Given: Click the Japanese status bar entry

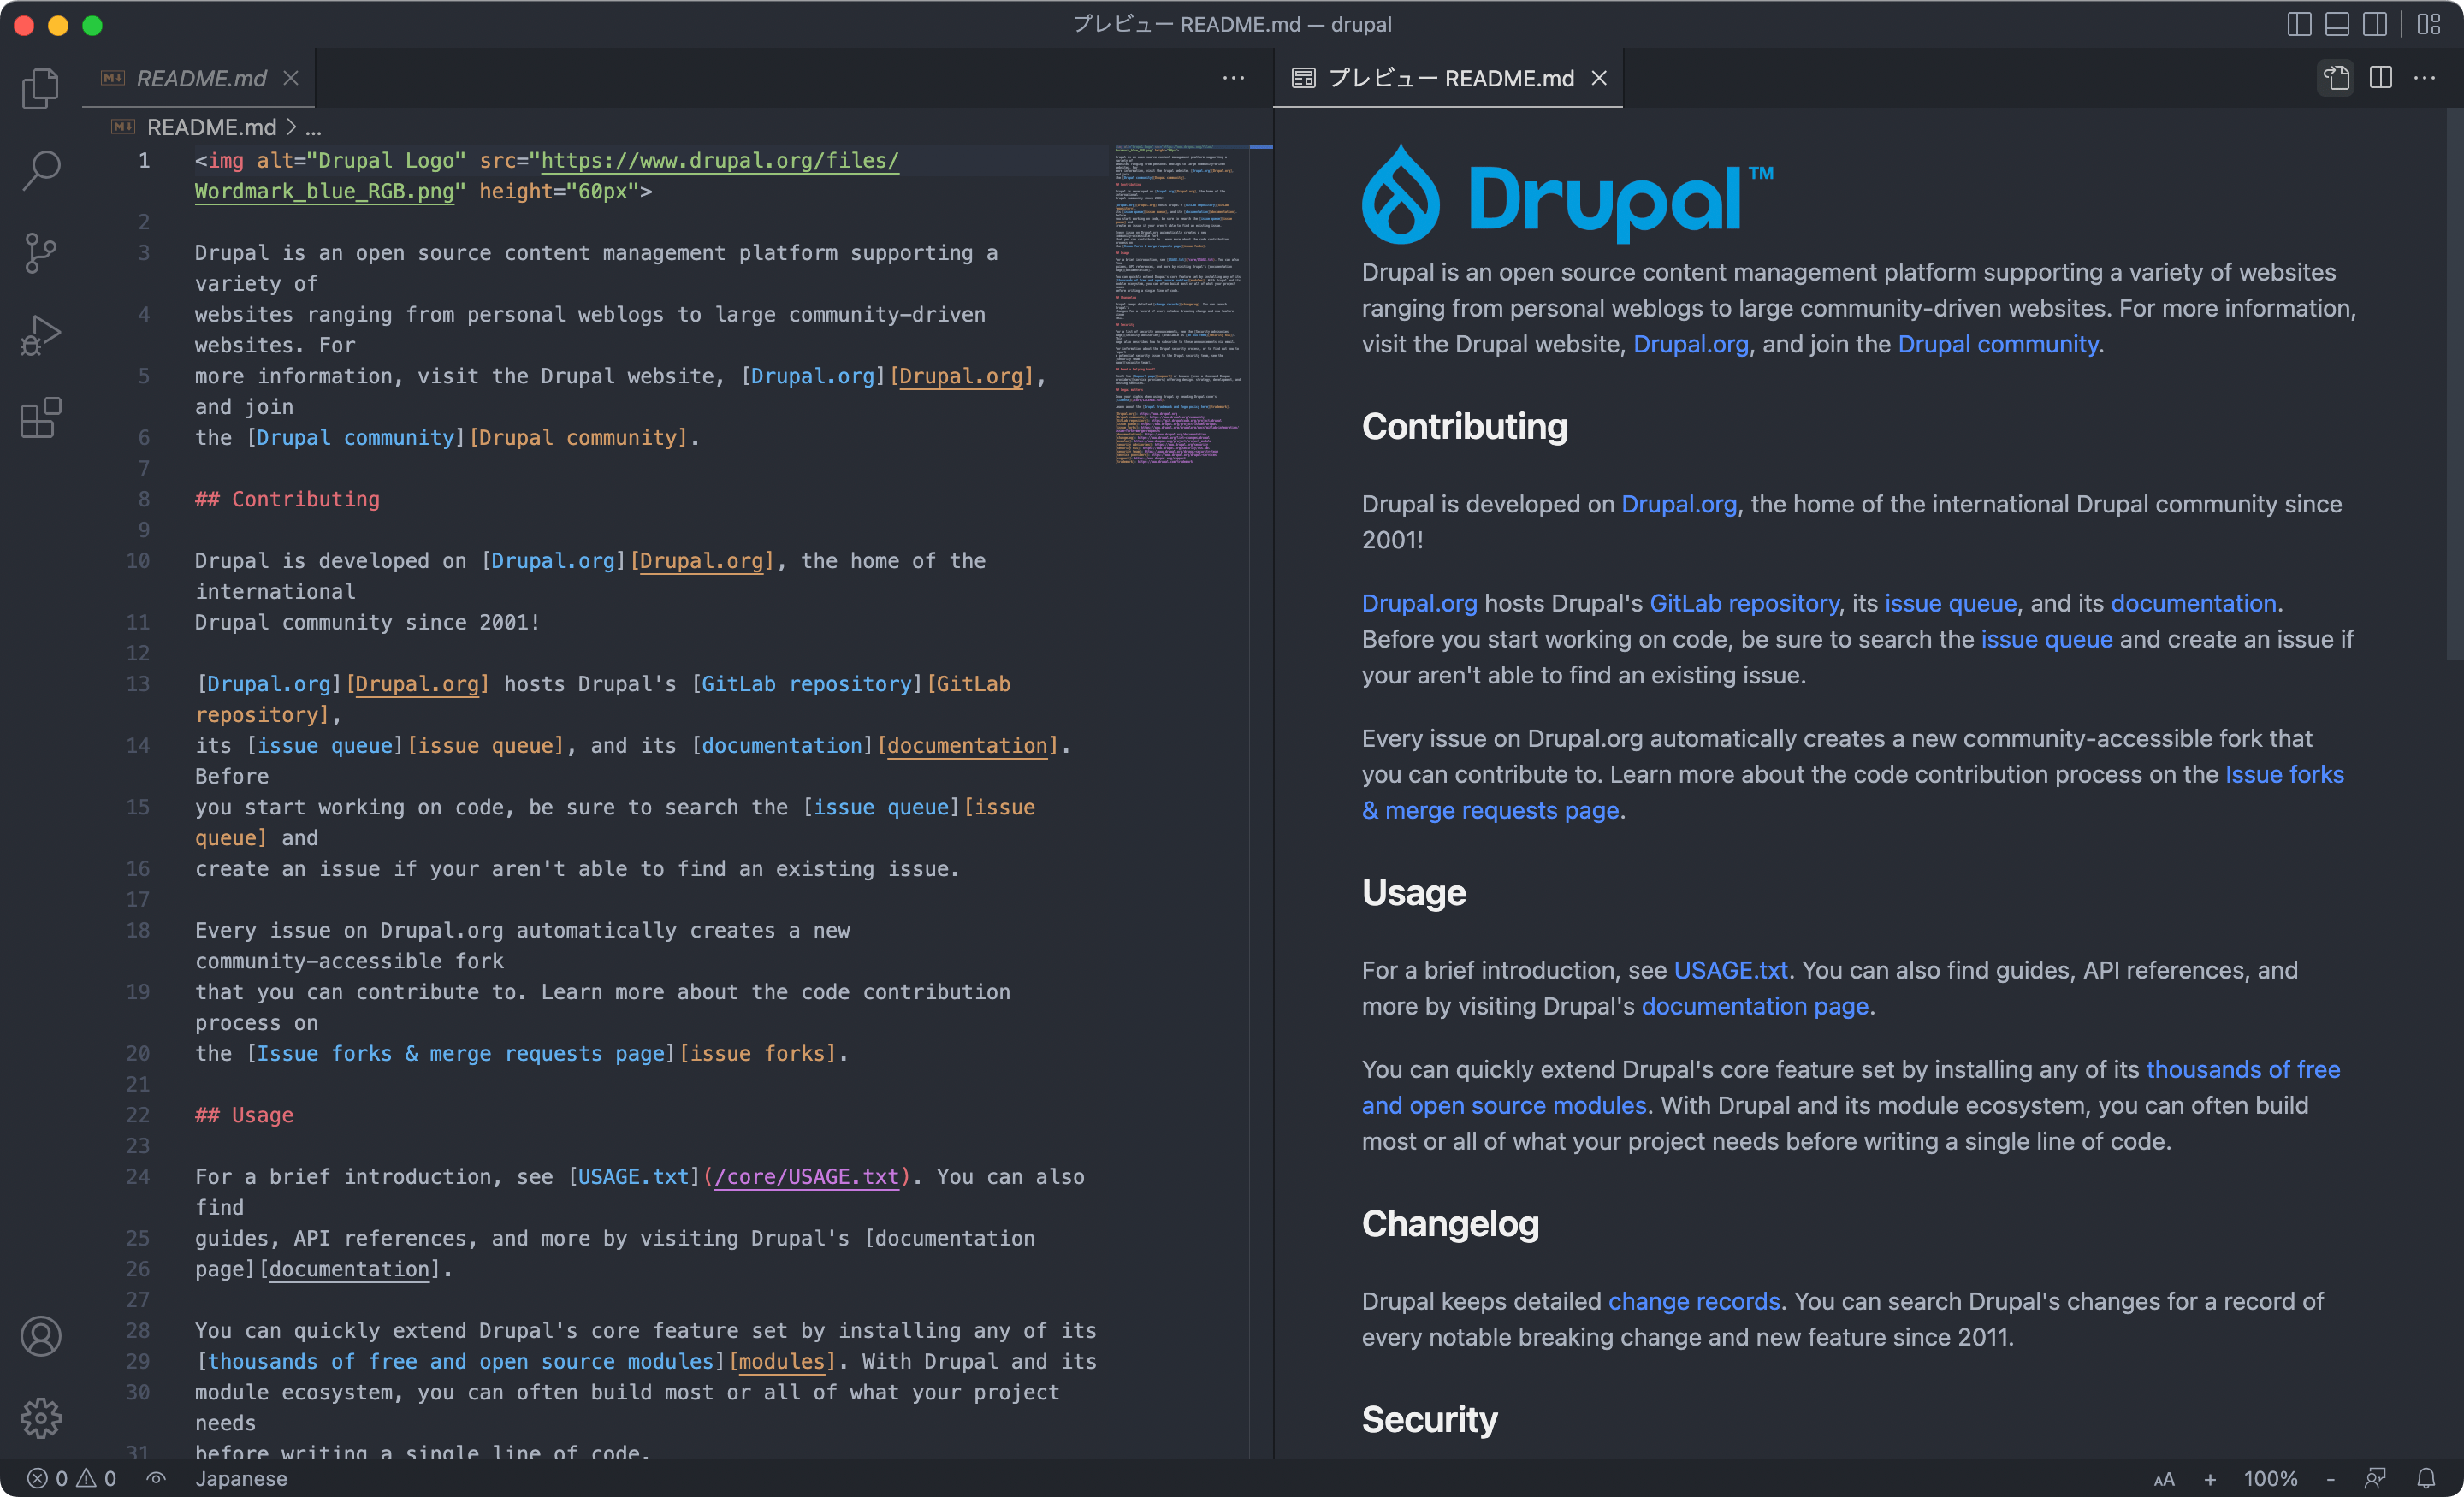Looking at the screenshot, I should tap(241, 1478).
